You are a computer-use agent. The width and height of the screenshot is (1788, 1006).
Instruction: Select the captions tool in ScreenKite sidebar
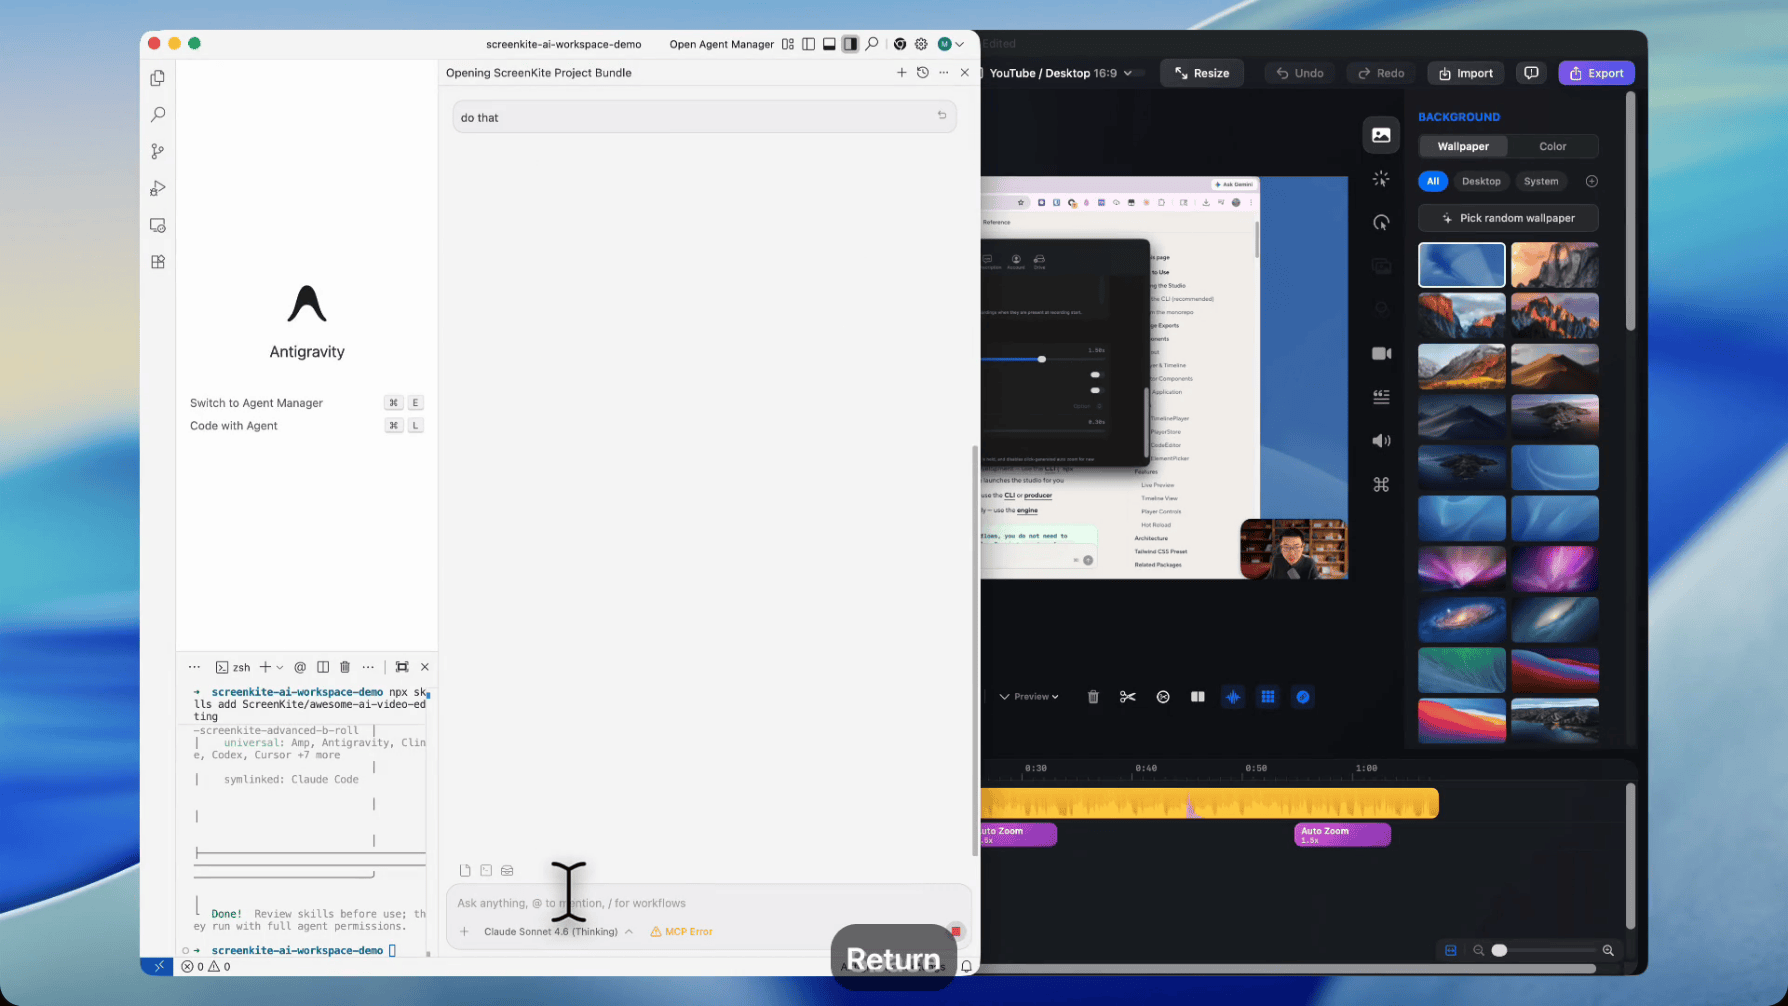1381,397
